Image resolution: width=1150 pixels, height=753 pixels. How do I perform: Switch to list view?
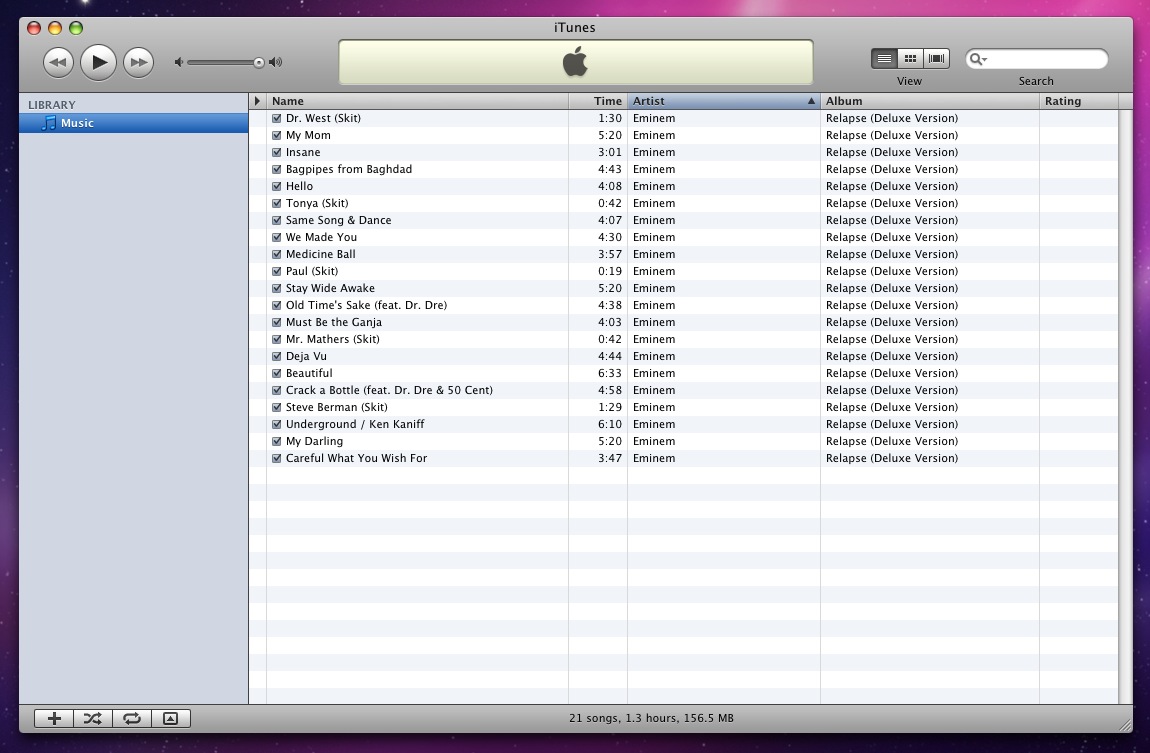tap(885, 59)
